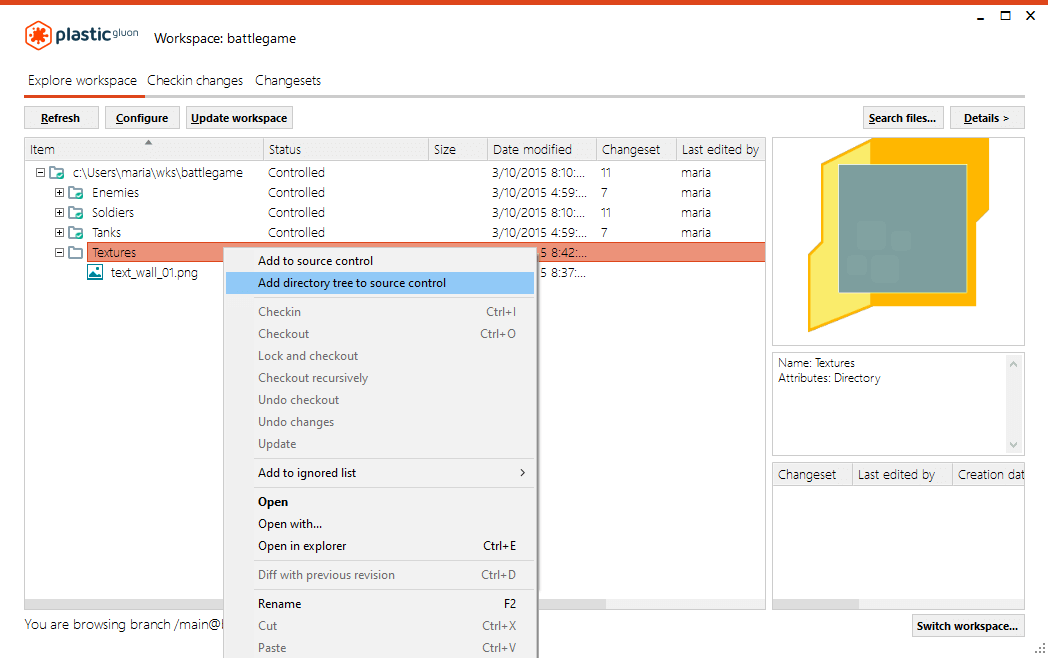Click the Details > button
1048x658 pixels.
[x=987, y=118]
